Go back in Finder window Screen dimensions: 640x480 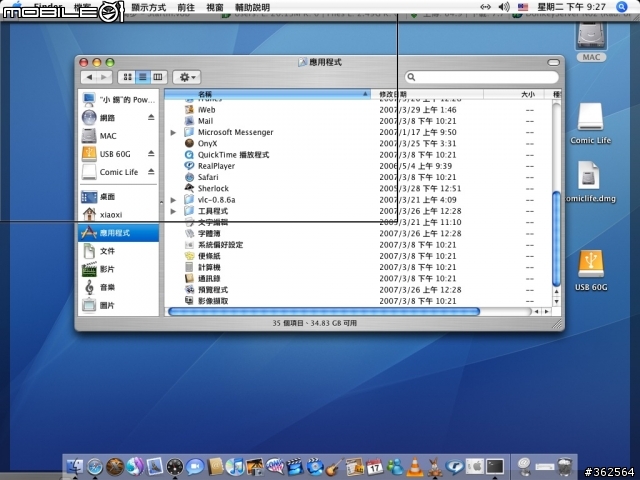(89, 77)
